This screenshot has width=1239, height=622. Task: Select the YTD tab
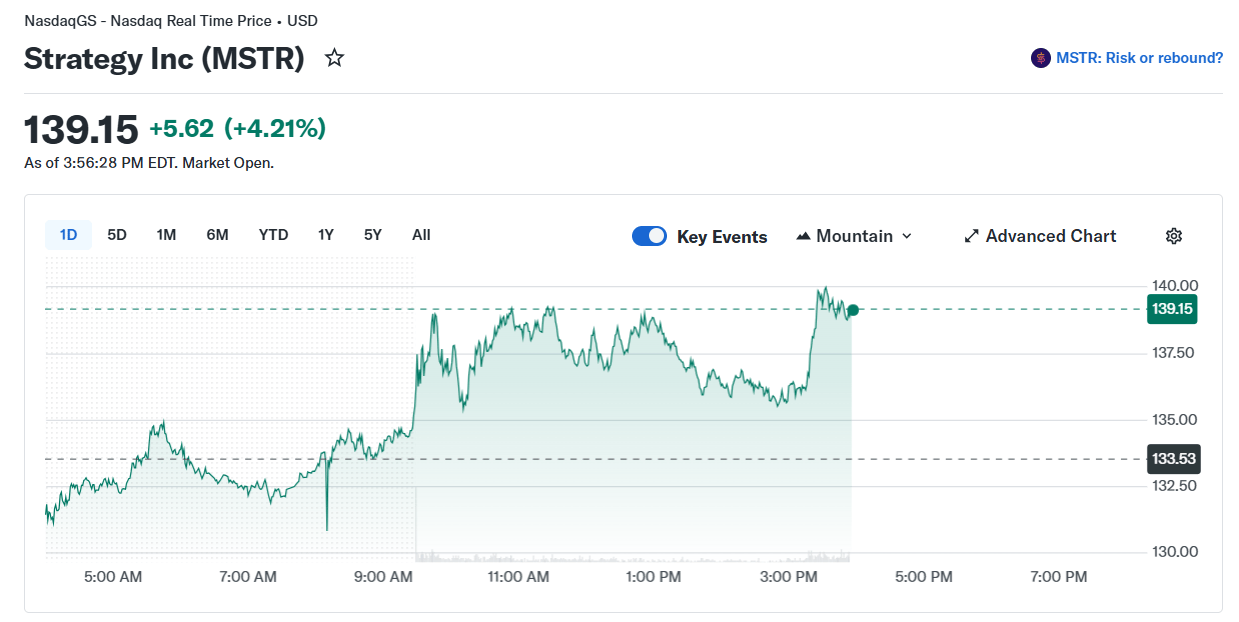272,234
